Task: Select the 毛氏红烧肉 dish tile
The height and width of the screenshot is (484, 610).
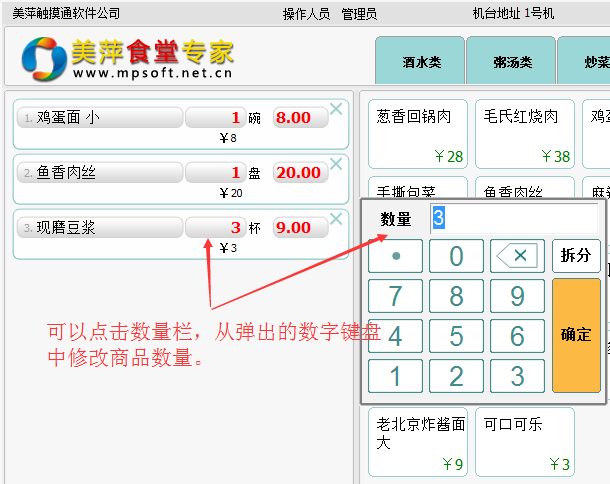Action: click(525, 134)
